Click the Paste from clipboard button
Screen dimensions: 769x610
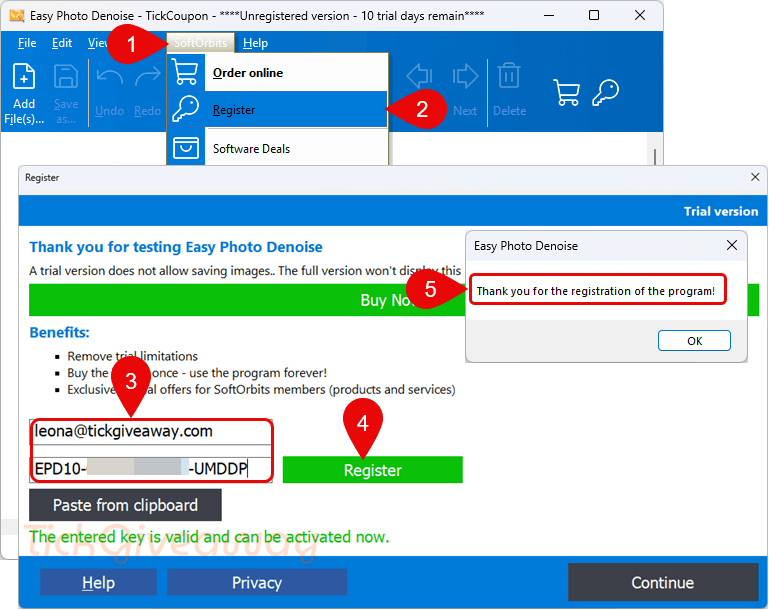(125, 505)
